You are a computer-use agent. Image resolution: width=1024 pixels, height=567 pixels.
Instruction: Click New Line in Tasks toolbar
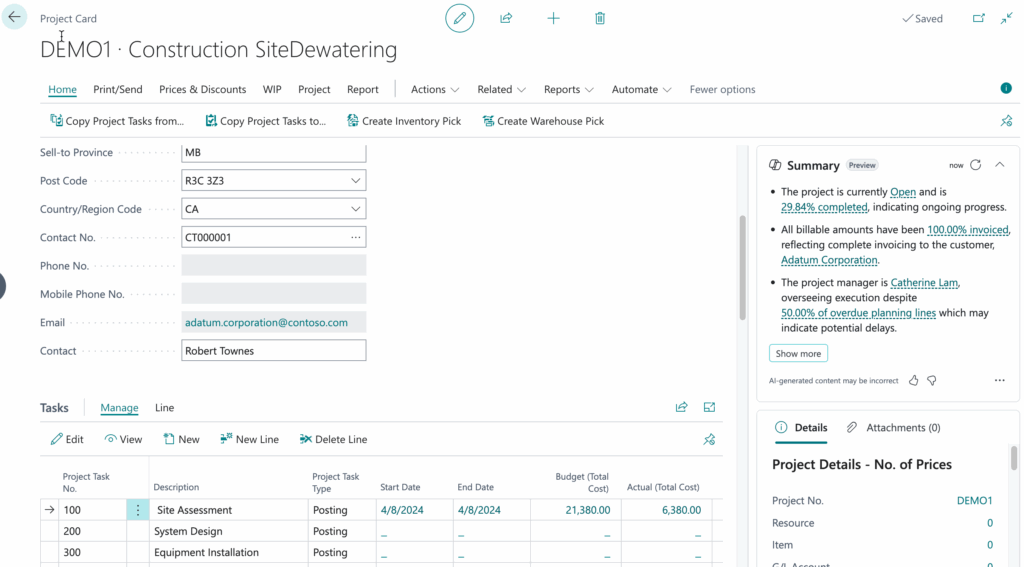pos(249,439)
